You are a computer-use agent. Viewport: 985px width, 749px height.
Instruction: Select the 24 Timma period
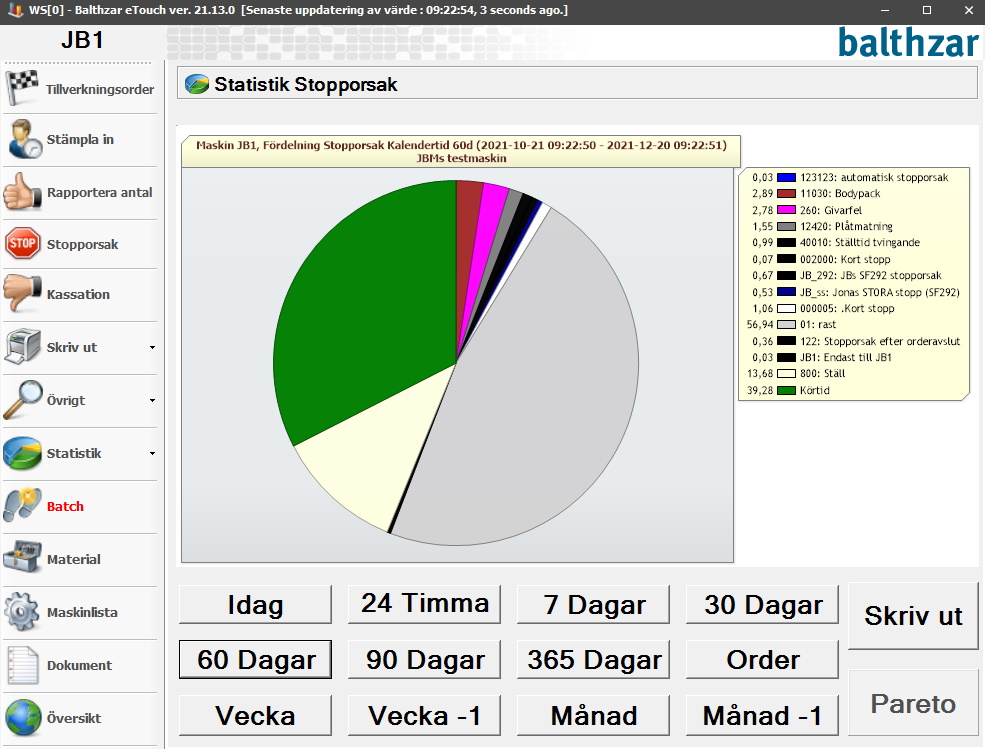(424, 604)
